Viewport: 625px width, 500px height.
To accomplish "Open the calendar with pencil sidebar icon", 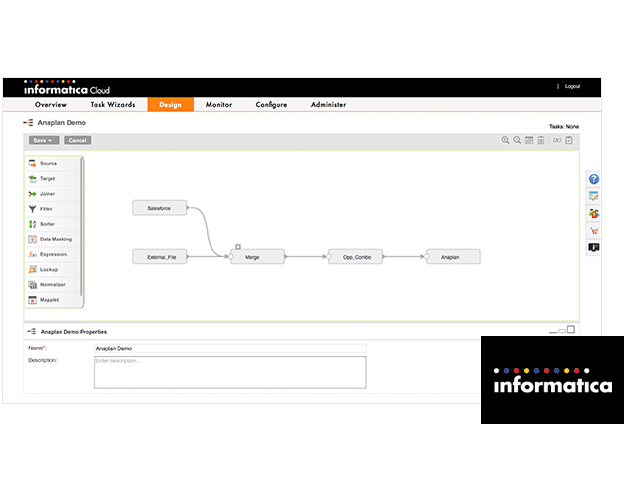I will click(594, 196).
